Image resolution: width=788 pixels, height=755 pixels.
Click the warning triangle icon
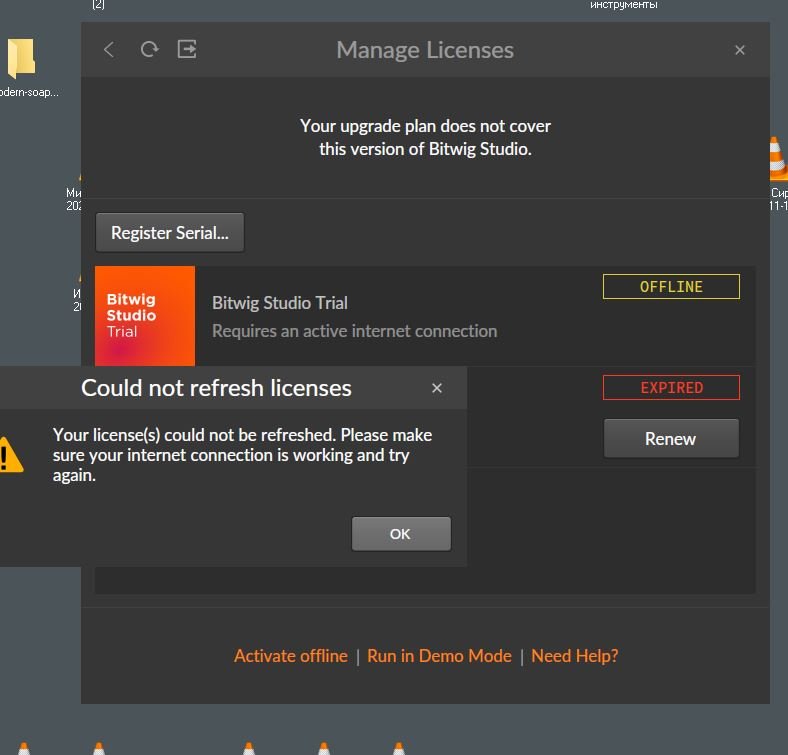tap(11, 455)
